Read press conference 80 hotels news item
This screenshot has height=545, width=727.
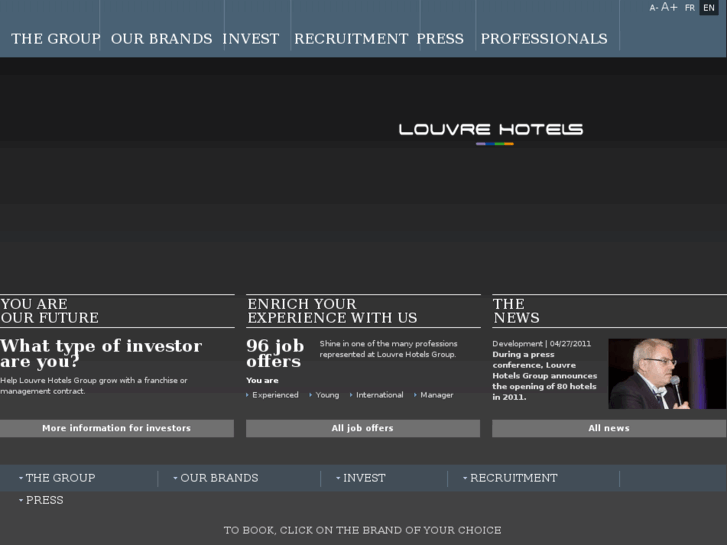point(545,376)
